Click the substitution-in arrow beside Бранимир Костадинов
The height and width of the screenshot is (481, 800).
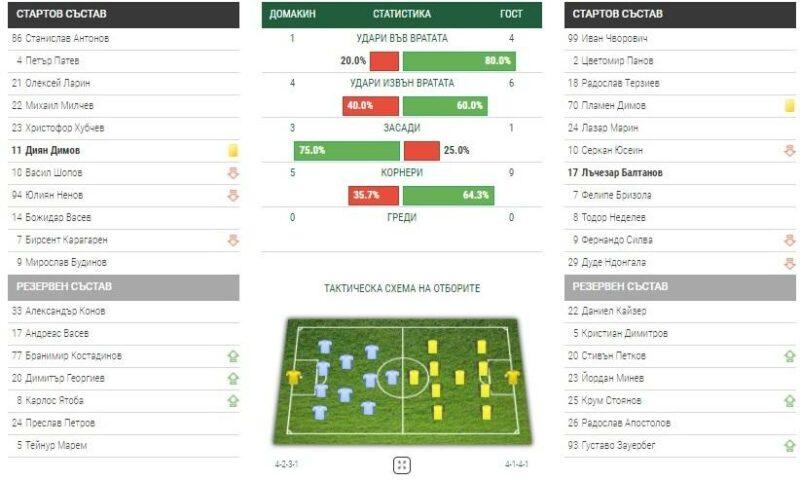pyautogui.click(x=233, y=356)
